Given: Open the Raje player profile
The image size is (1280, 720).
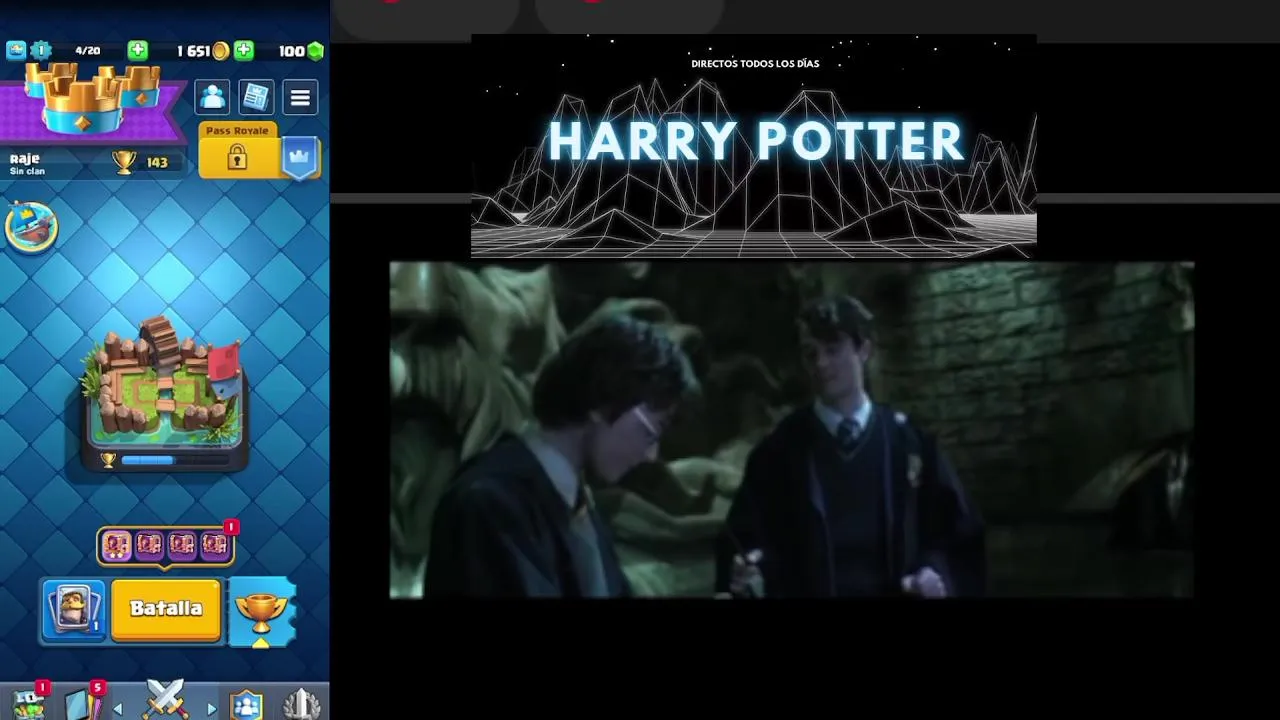Looking at the screenshot, I should 27,163.
